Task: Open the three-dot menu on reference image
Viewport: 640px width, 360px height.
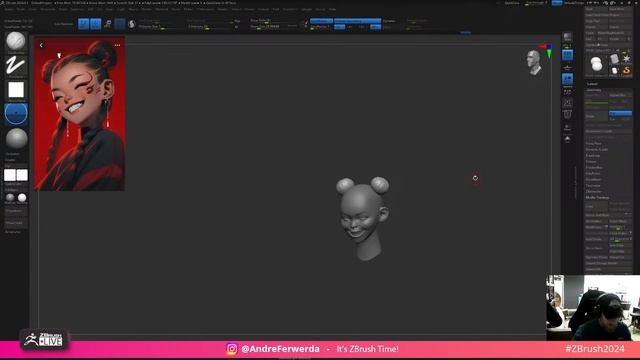Action: click(118, 45)
